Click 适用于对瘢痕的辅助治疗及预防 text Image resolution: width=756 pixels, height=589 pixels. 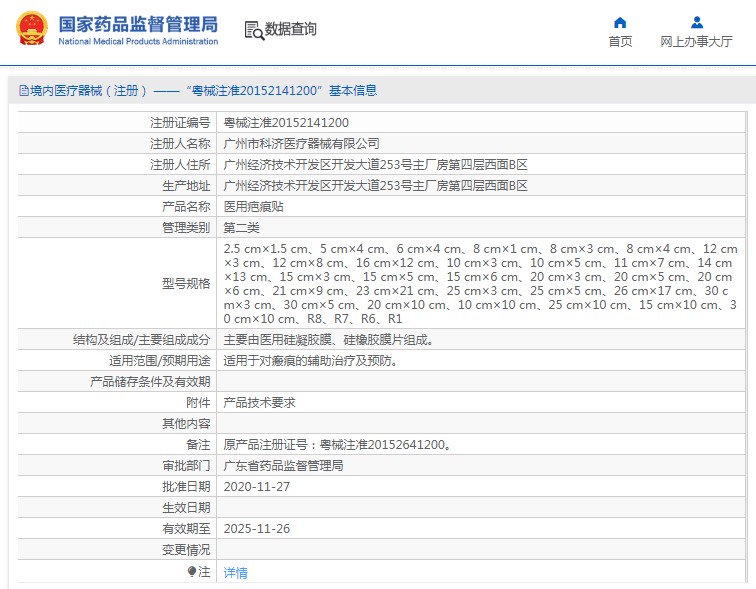click(310, 361)
